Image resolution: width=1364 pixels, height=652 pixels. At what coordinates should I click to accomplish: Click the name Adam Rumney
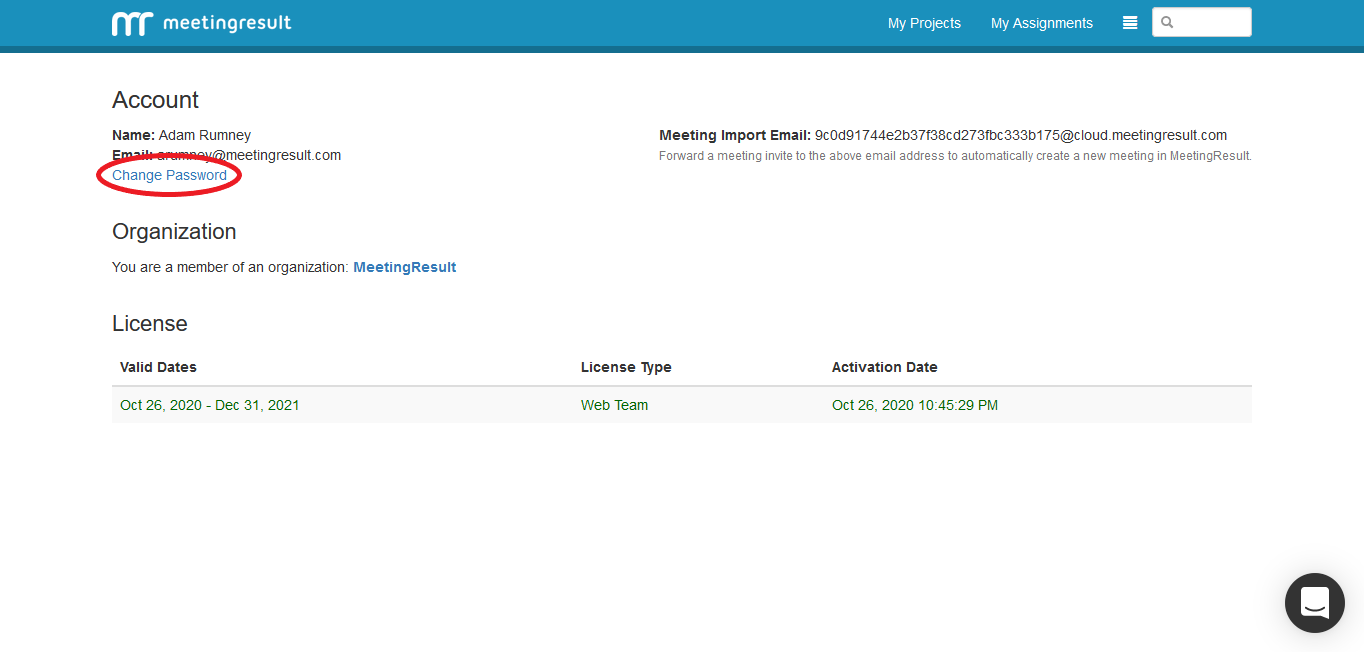204,135
